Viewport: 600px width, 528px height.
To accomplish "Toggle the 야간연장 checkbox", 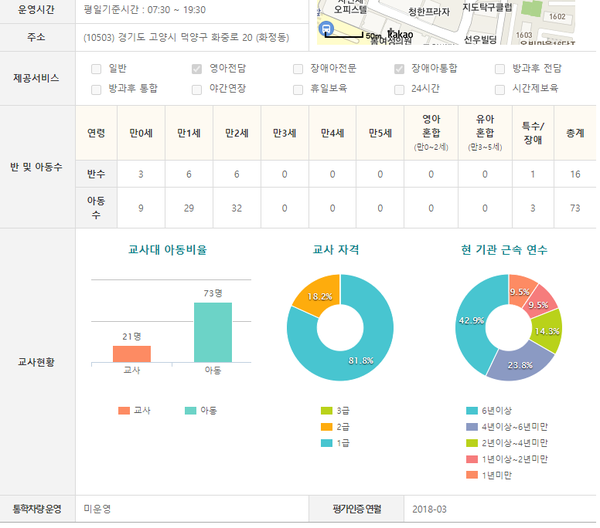I will click(x=197, y=90).
